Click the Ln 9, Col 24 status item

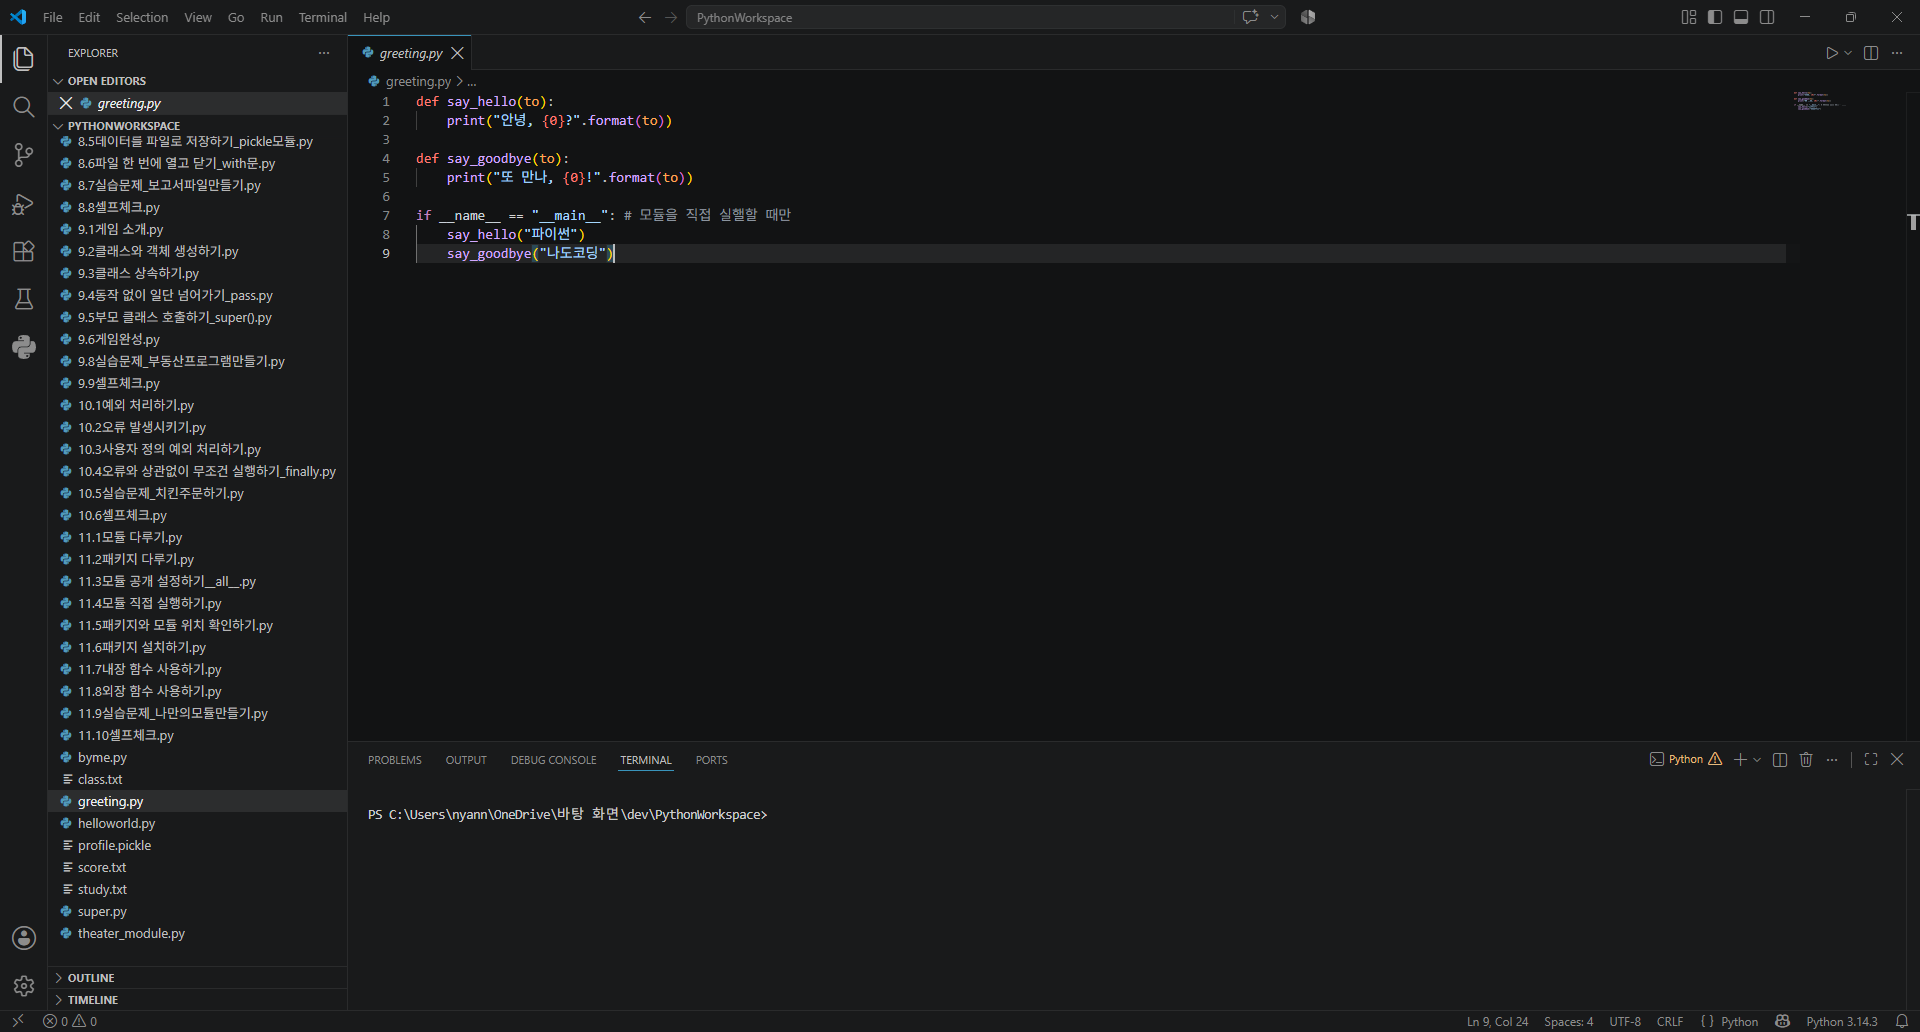click(1497, 1021)
